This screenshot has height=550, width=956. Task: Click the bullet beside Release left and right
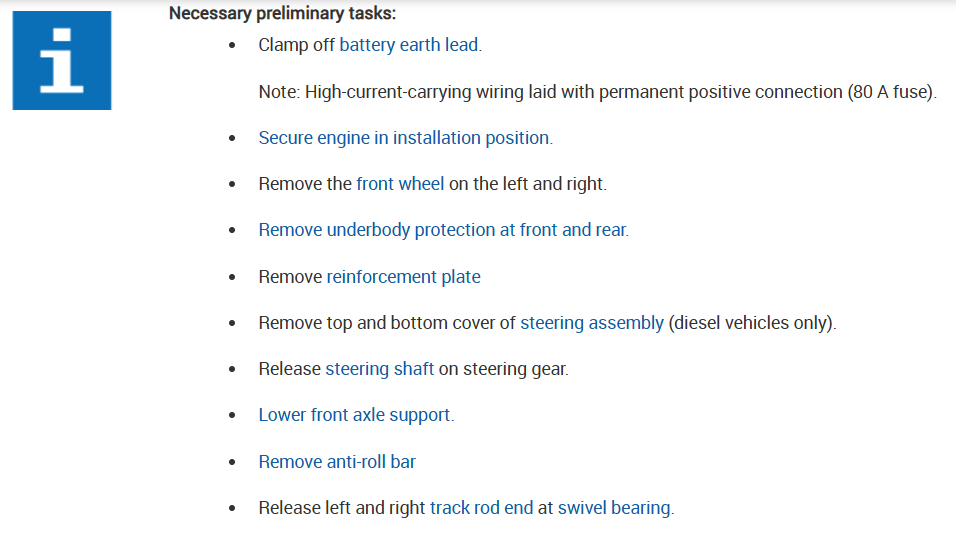pyautogui.click(x=233, y=509)
